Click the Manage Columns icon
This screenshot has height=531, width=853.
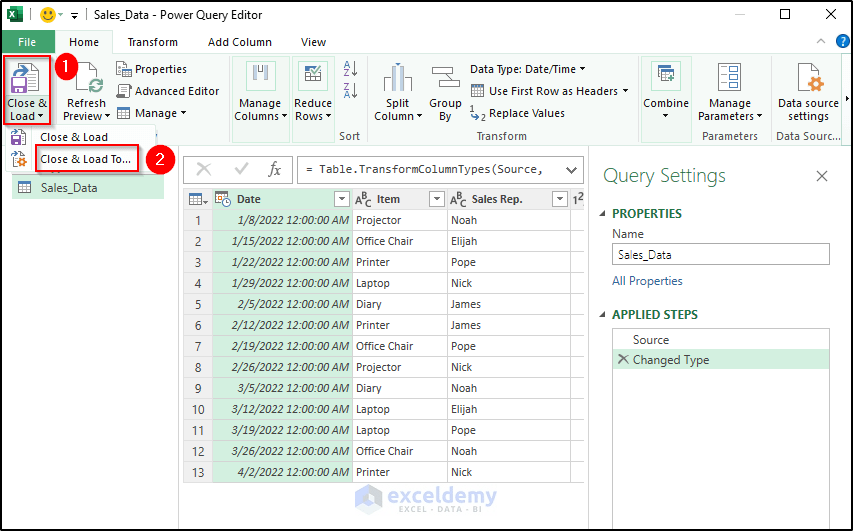click(260, 77)
